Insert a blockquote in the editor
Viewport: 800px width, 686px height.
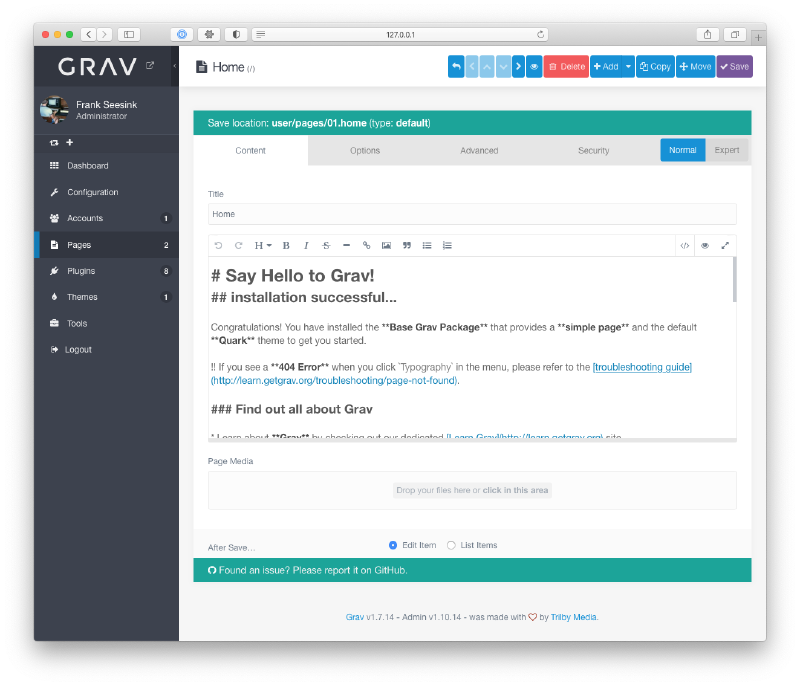pos(405,245)
